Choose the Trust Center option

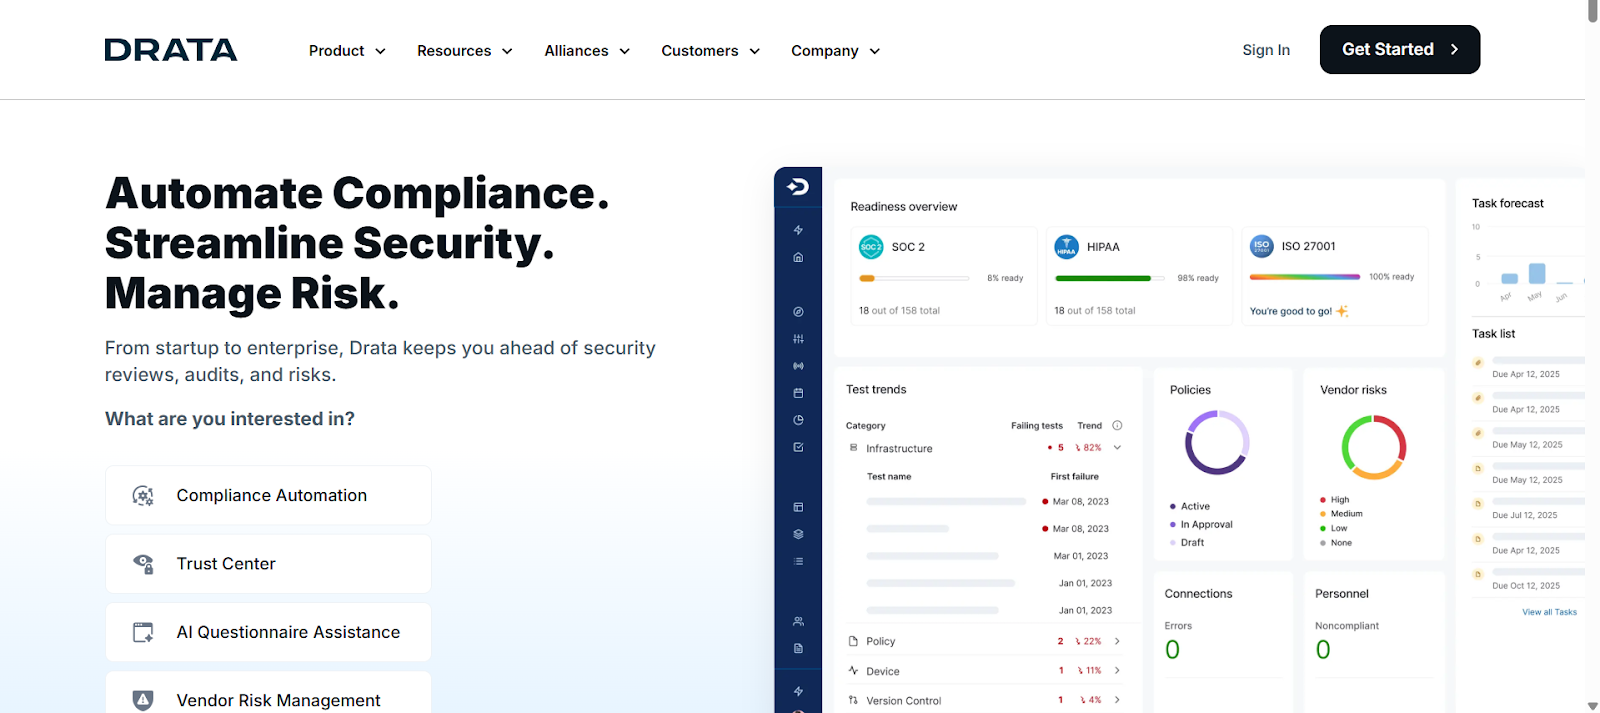point(268,564)
